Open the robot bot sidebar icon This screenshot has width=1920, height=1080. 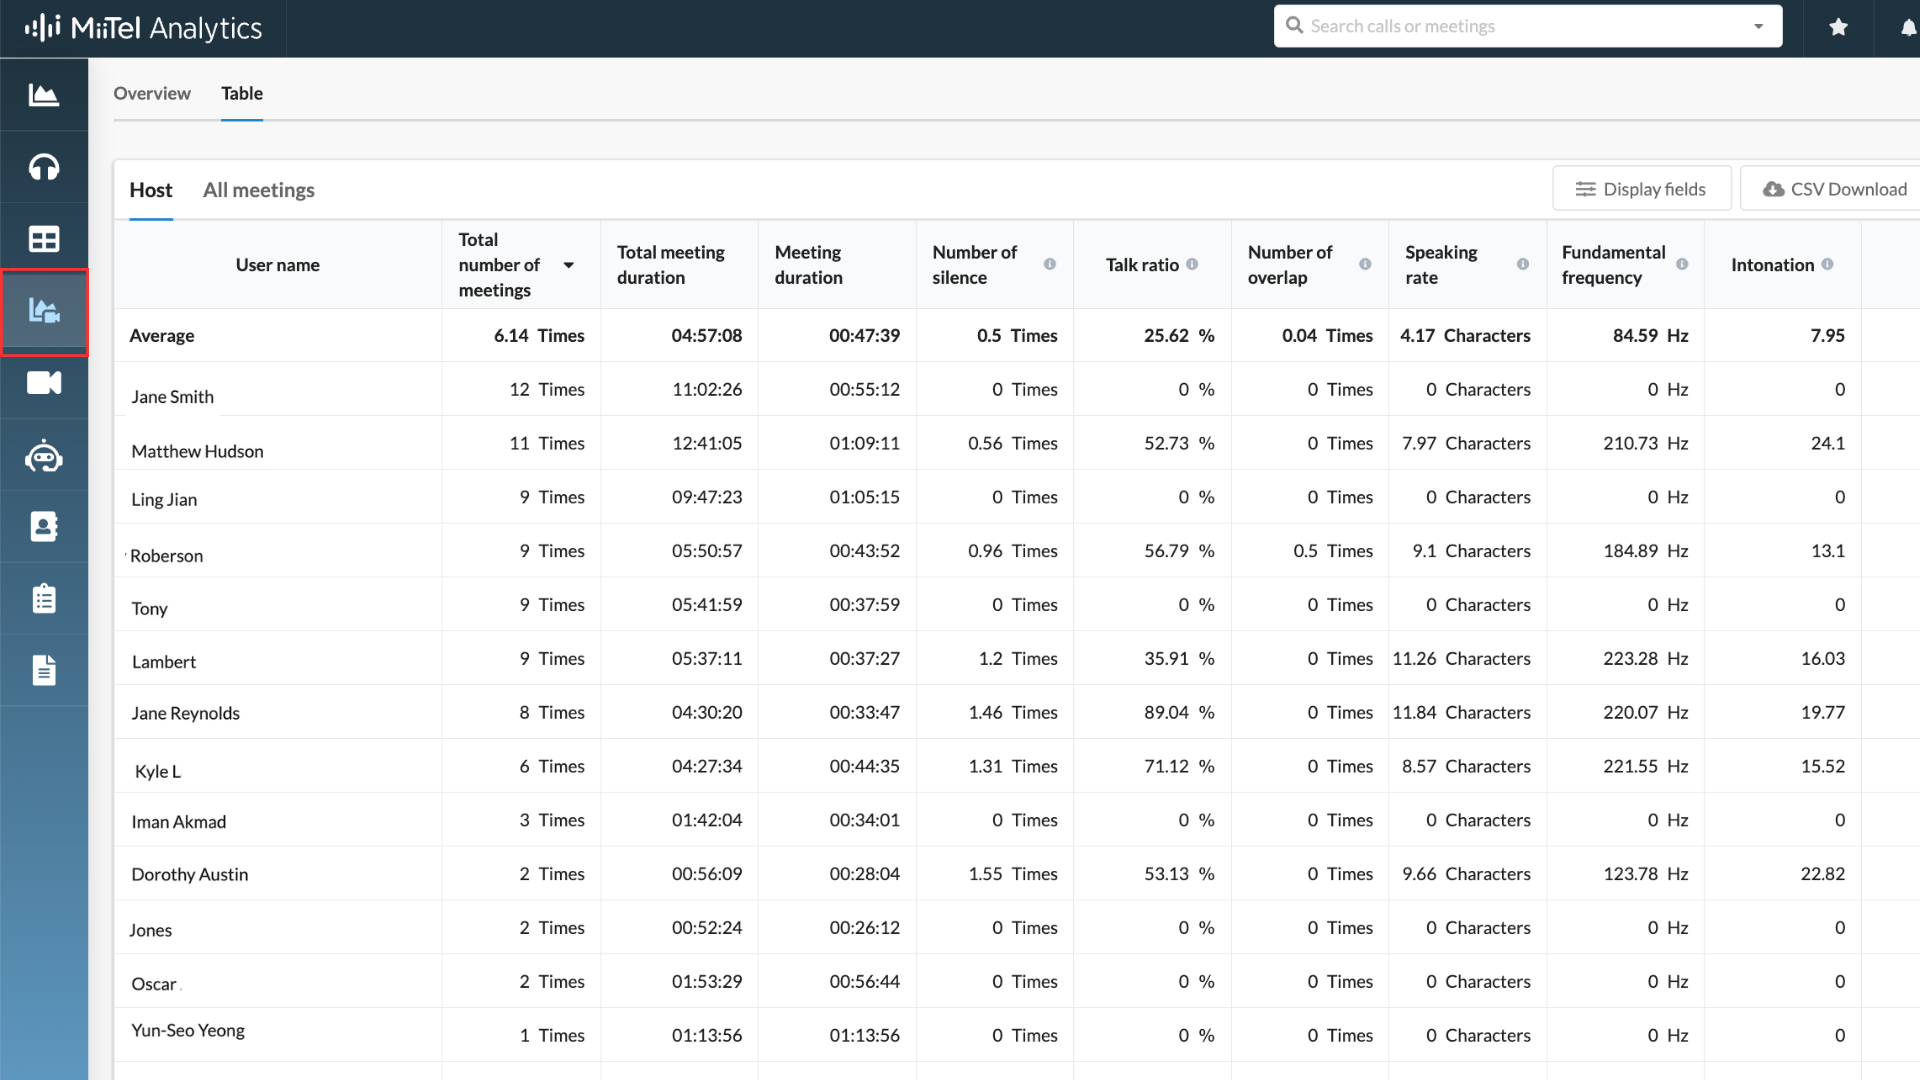pos(44,457)
